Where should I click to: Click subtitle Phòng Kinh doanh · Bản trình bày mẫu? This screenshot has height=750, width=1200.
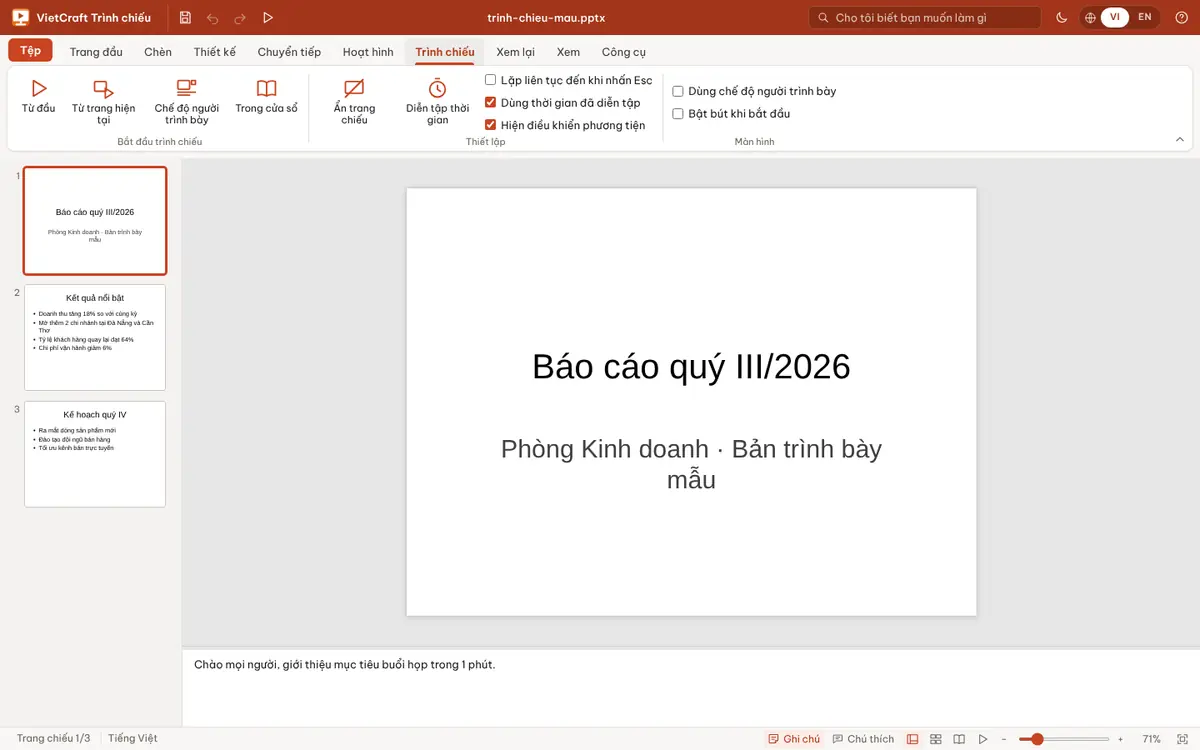pos(691,464)
